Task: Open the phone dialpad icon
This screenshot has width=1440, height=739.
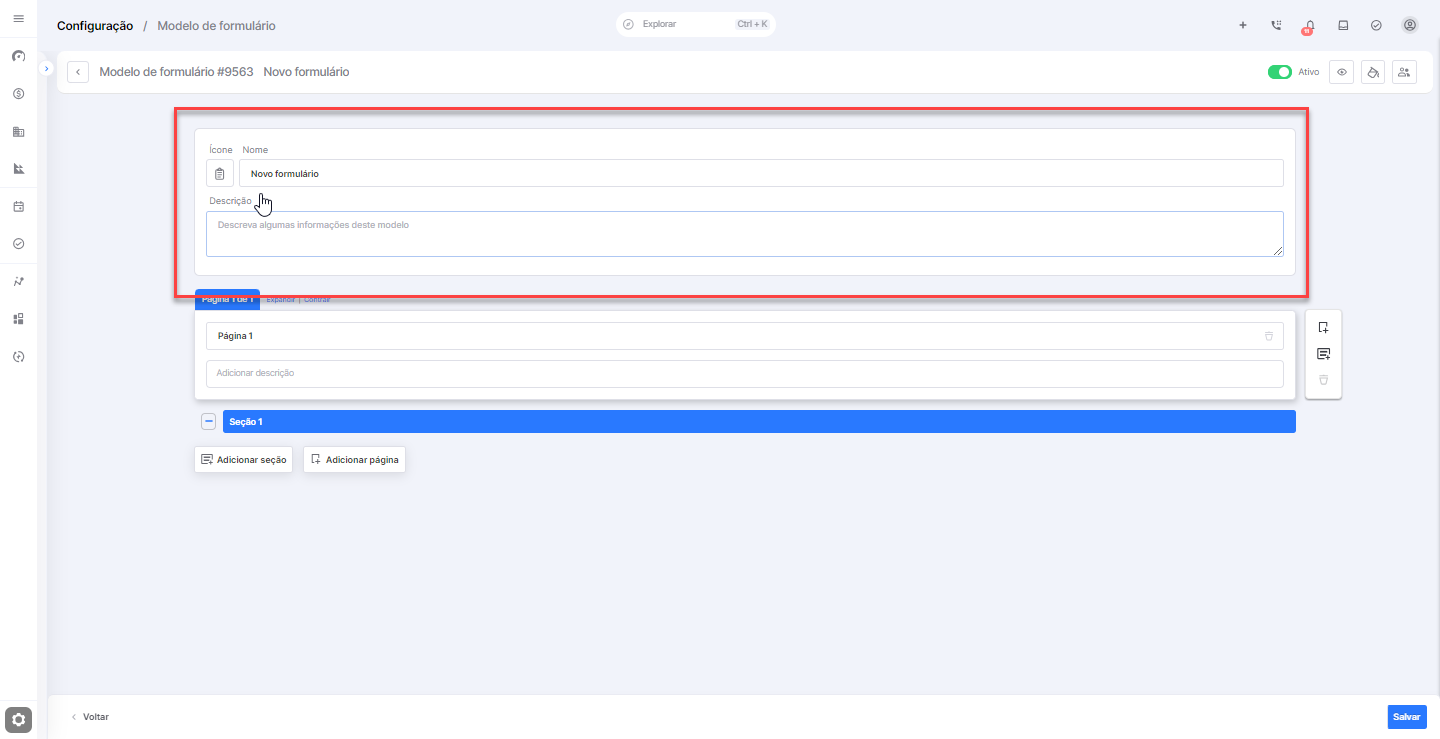Action: click(1276, 25)
